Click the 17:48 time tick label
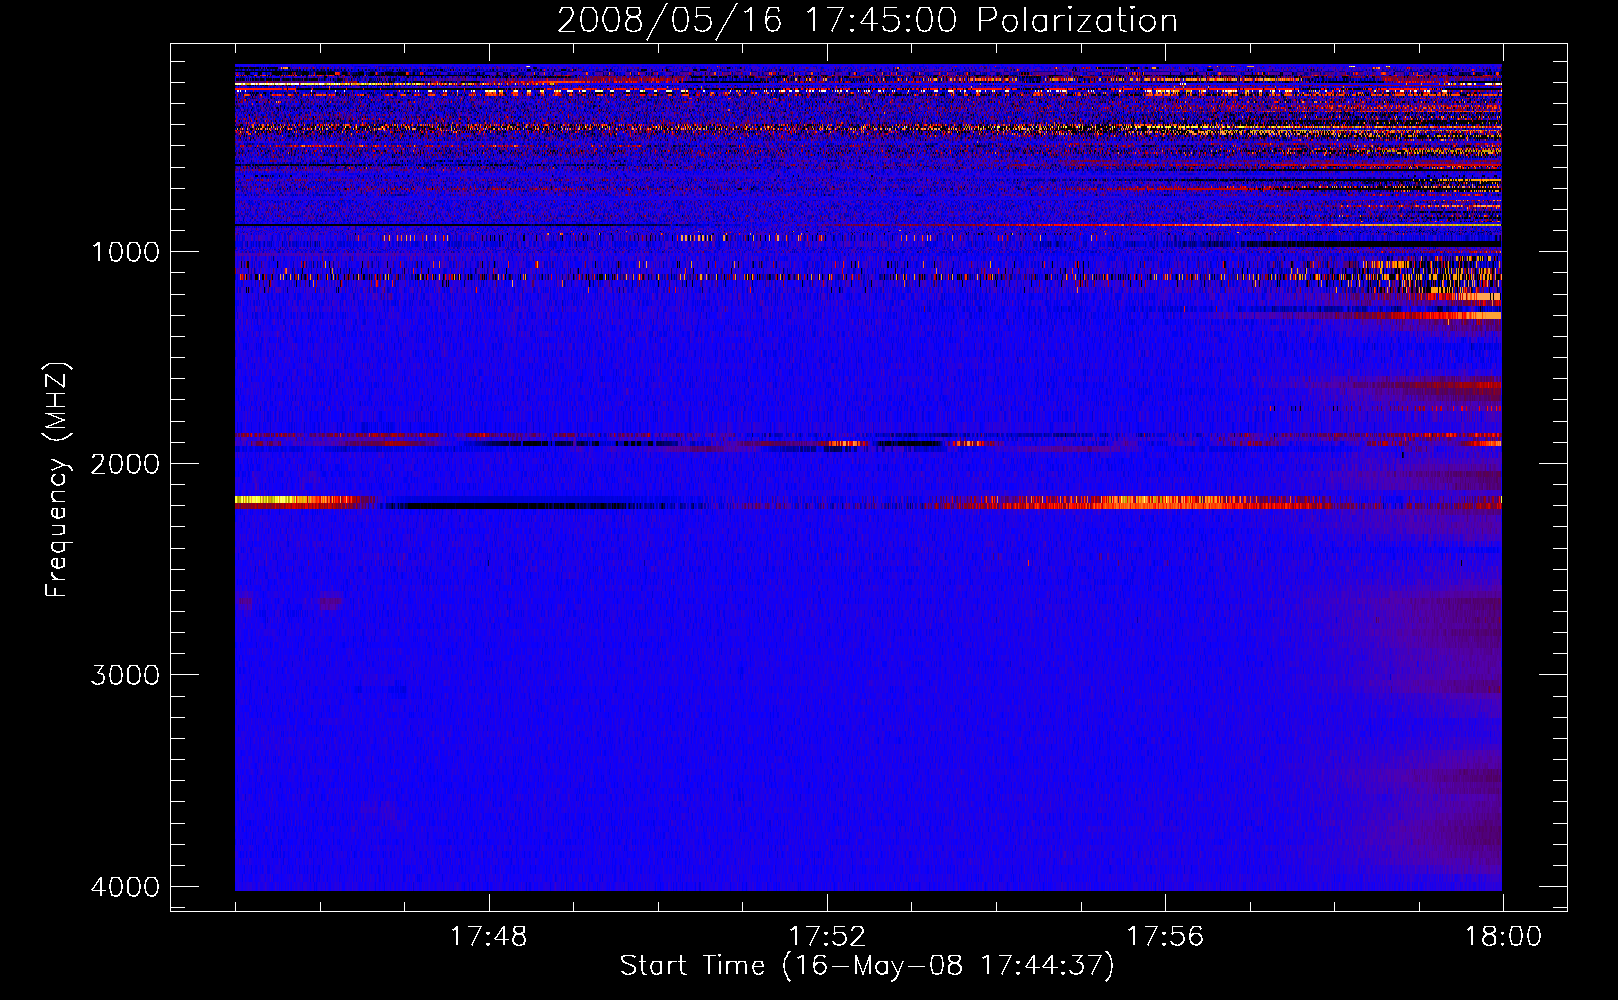 tap(488, 937)
